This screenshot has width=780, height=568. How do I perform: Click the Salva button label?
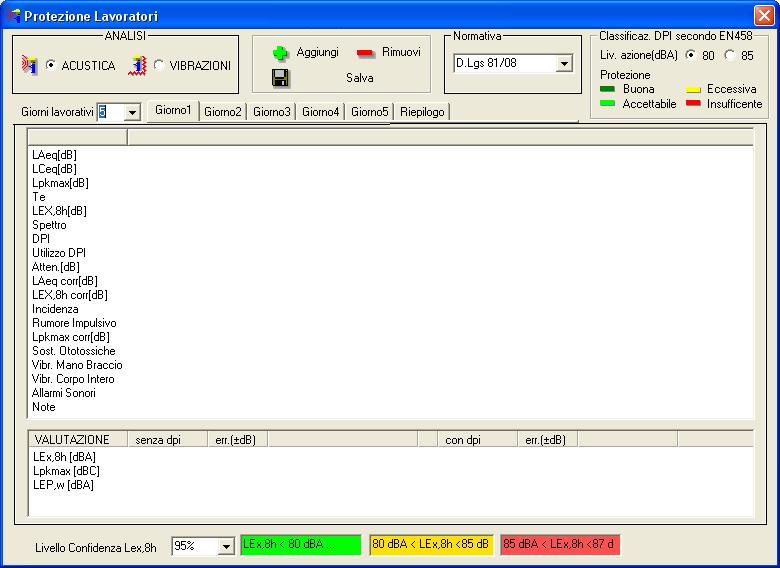click(x=360, y=78)
